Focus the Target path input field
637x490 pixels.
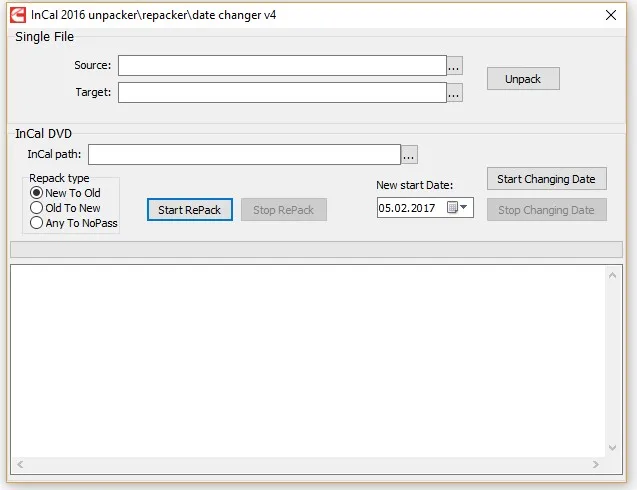click(282, 93)
